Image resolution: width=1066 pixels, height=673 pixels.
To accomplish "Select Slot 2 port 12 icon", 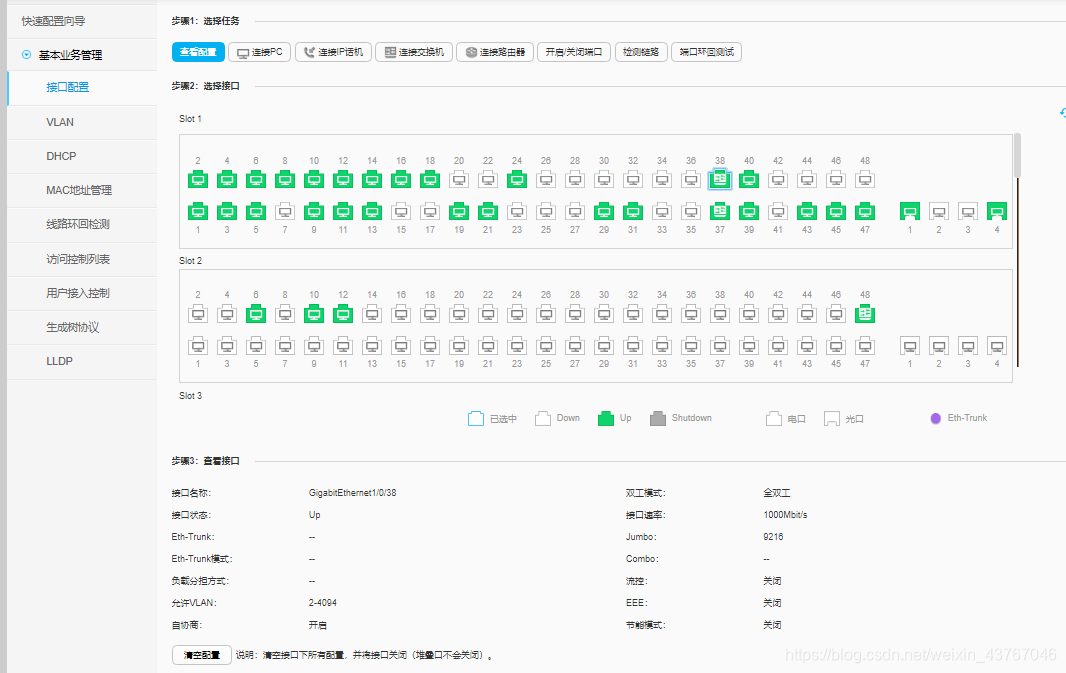I will [343, 313].
